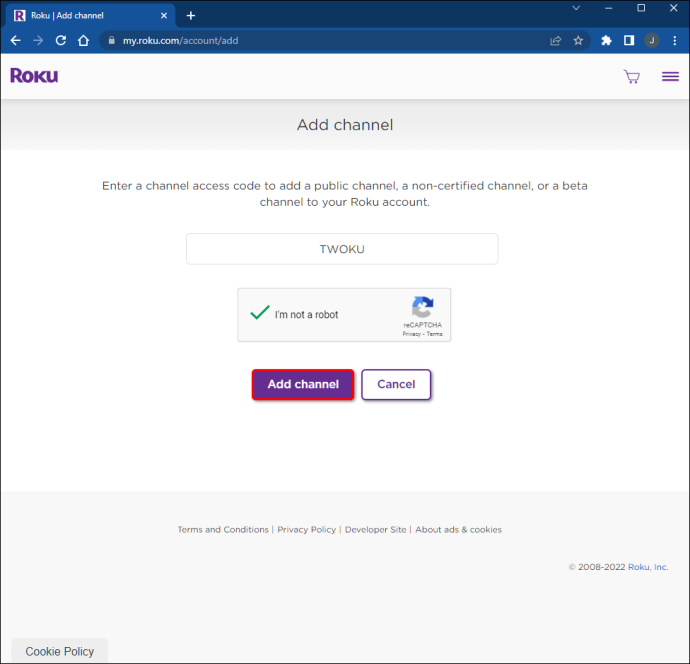690x664 pixels.
Task: Open the Terms and Conditions link
Action: pyautogui.click(x=223, y=529)
